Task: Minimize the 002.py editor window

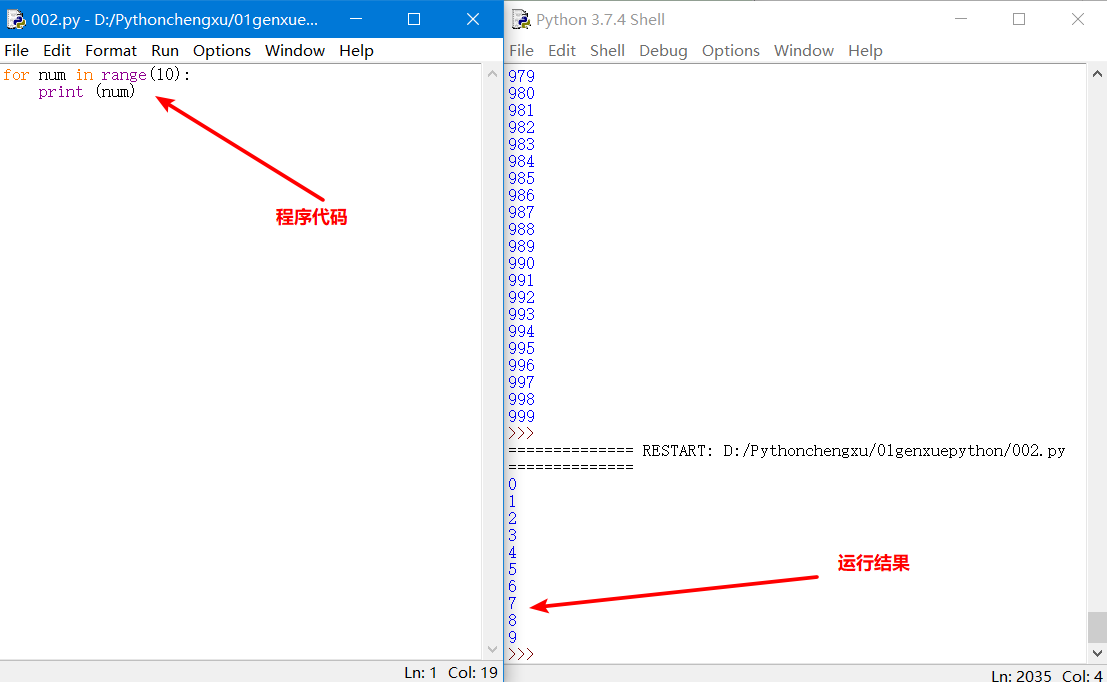Action: (356, 19)
